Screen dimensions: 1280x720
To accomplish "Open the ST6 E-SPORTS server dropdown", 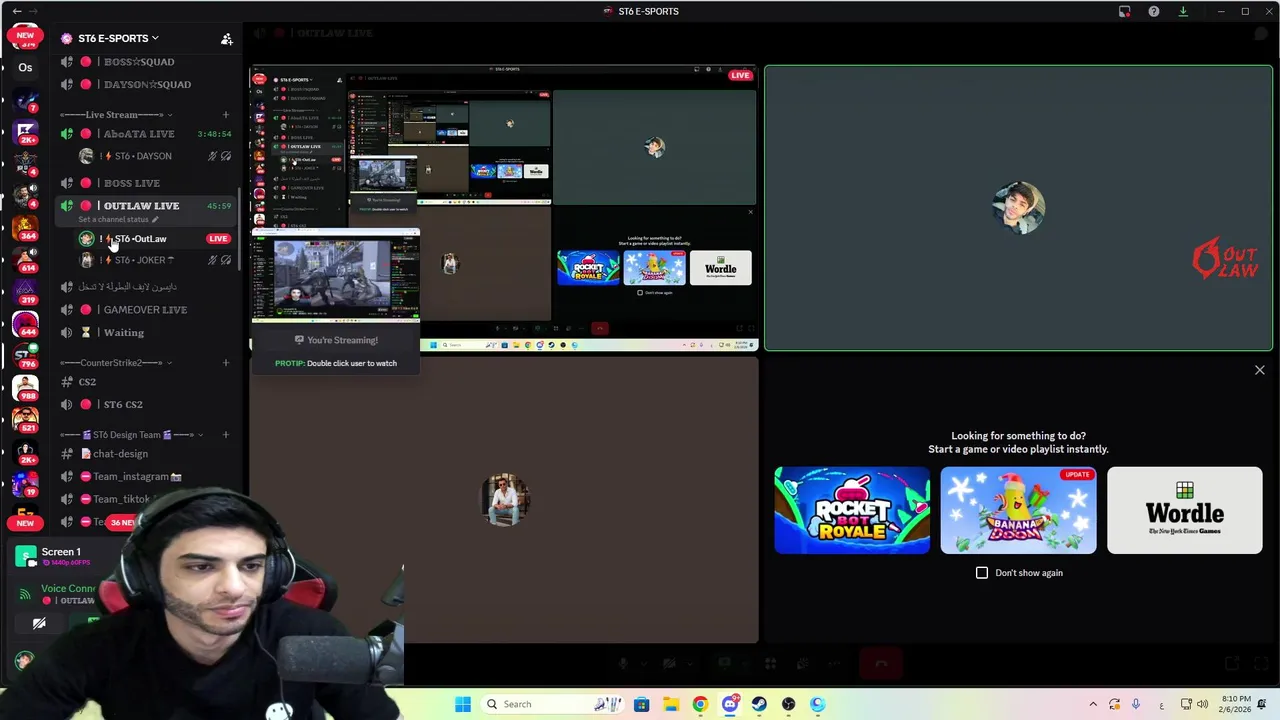I will pos(110,38).
